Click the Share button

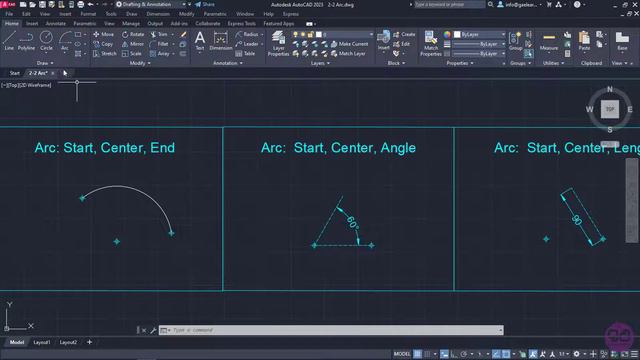(x=204, y=4)
